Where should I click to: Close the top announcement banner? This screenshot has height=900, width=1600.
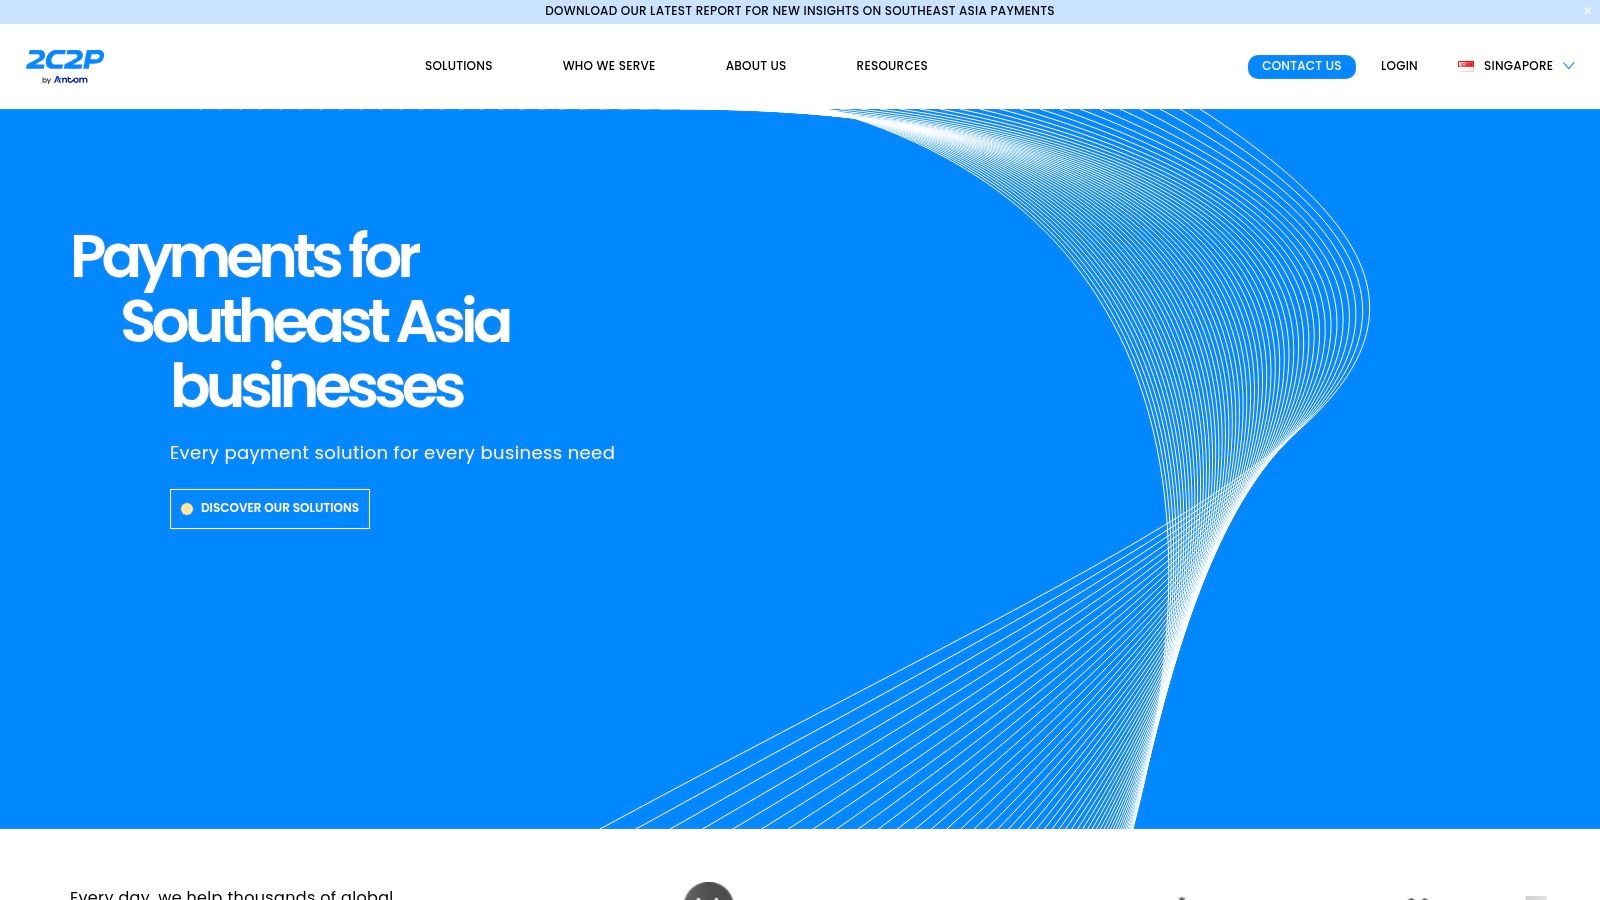tap(1587, 11)
